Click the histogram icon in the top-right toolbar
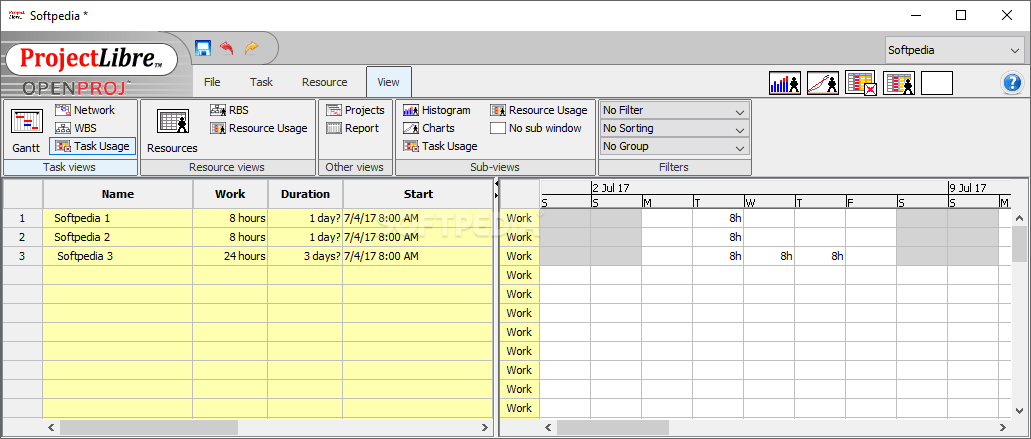Image resolution: width=1031 pixels, height=439 pixels. pyautogui.click(x=785, y=83)
